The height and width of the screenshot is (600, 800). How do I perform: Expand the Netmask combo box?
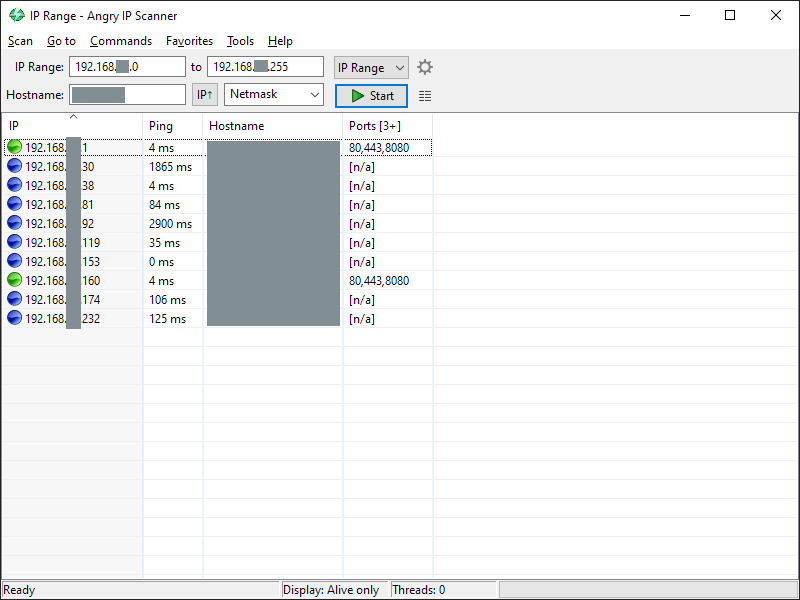[274, 94]
